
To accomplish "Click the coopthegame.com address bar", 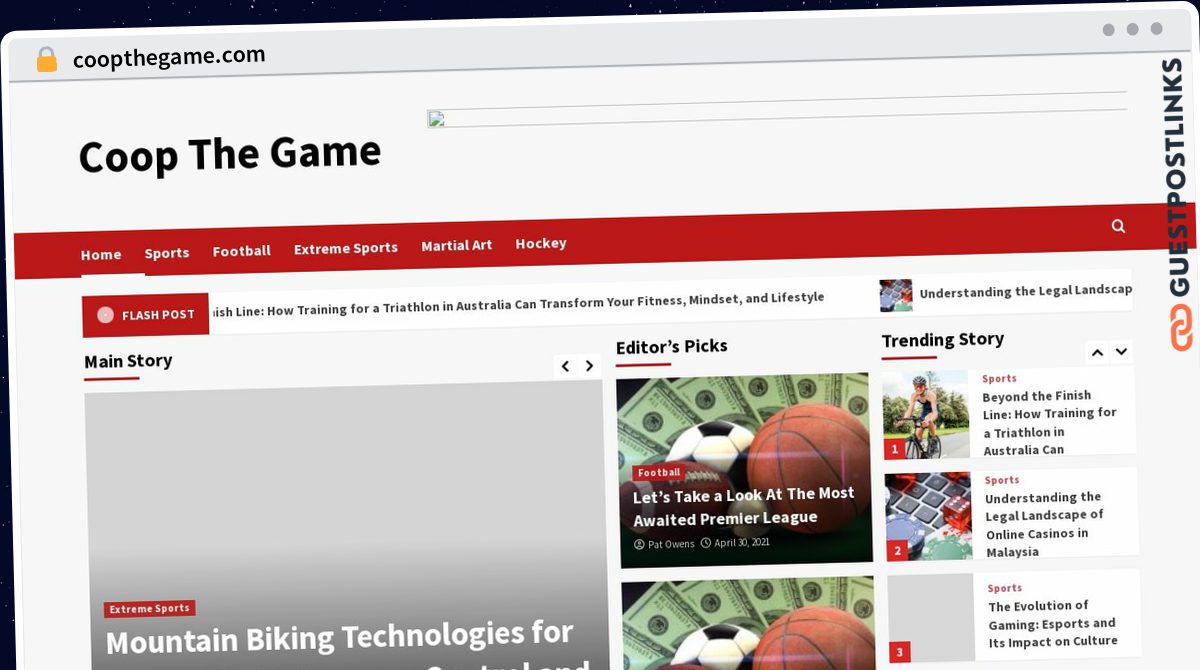I will point(169,57).
